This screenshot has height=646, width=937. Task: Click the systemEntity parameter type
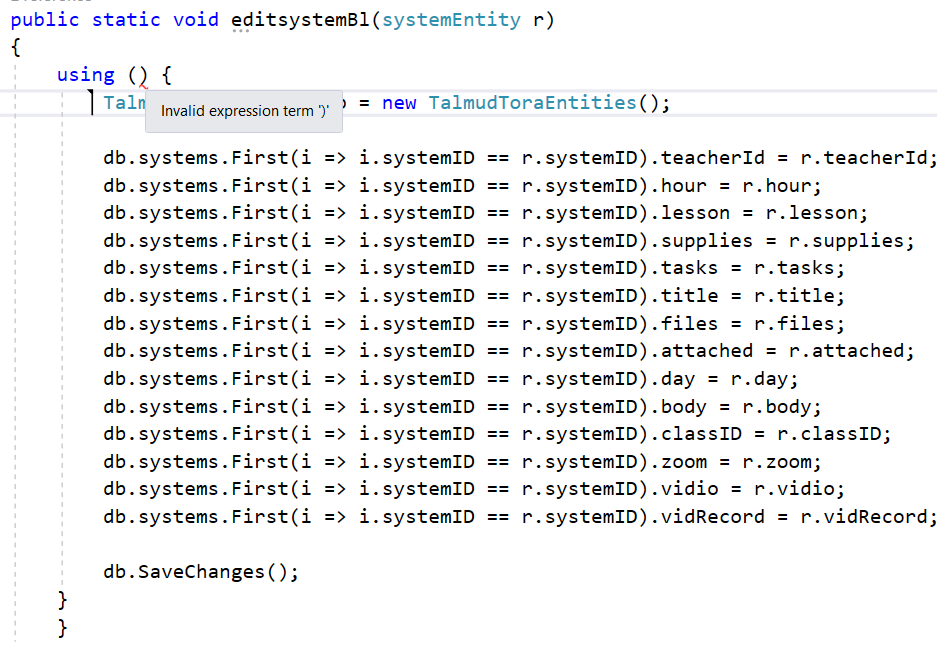[x=451, y=20]
